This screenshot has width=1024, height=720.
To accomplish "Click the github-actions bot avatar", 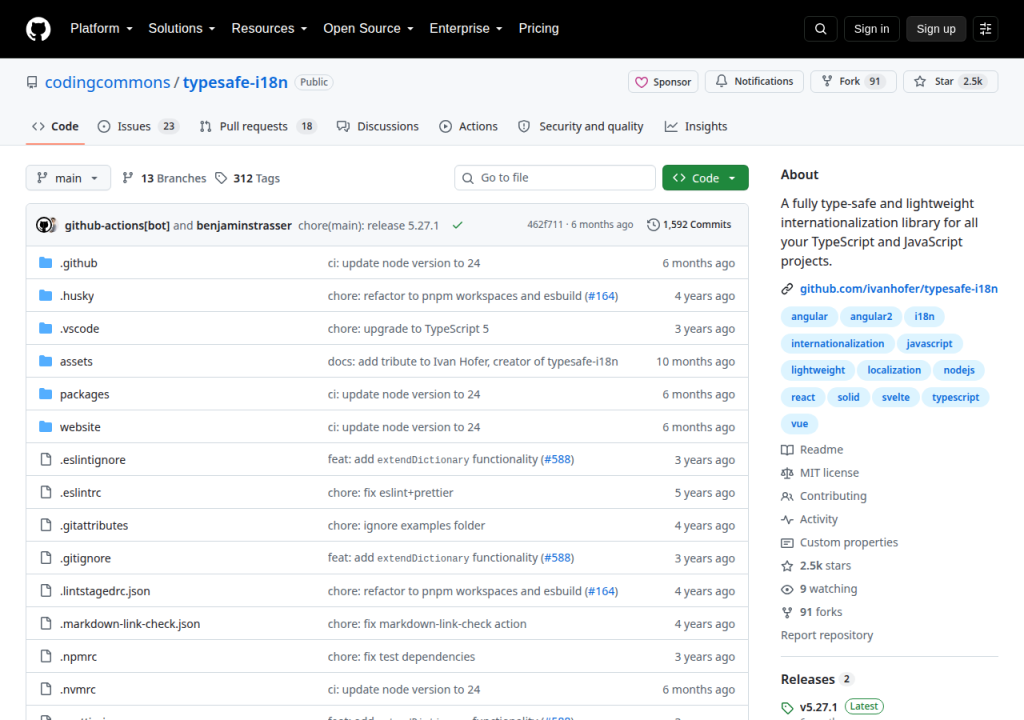I will point(44,225).
